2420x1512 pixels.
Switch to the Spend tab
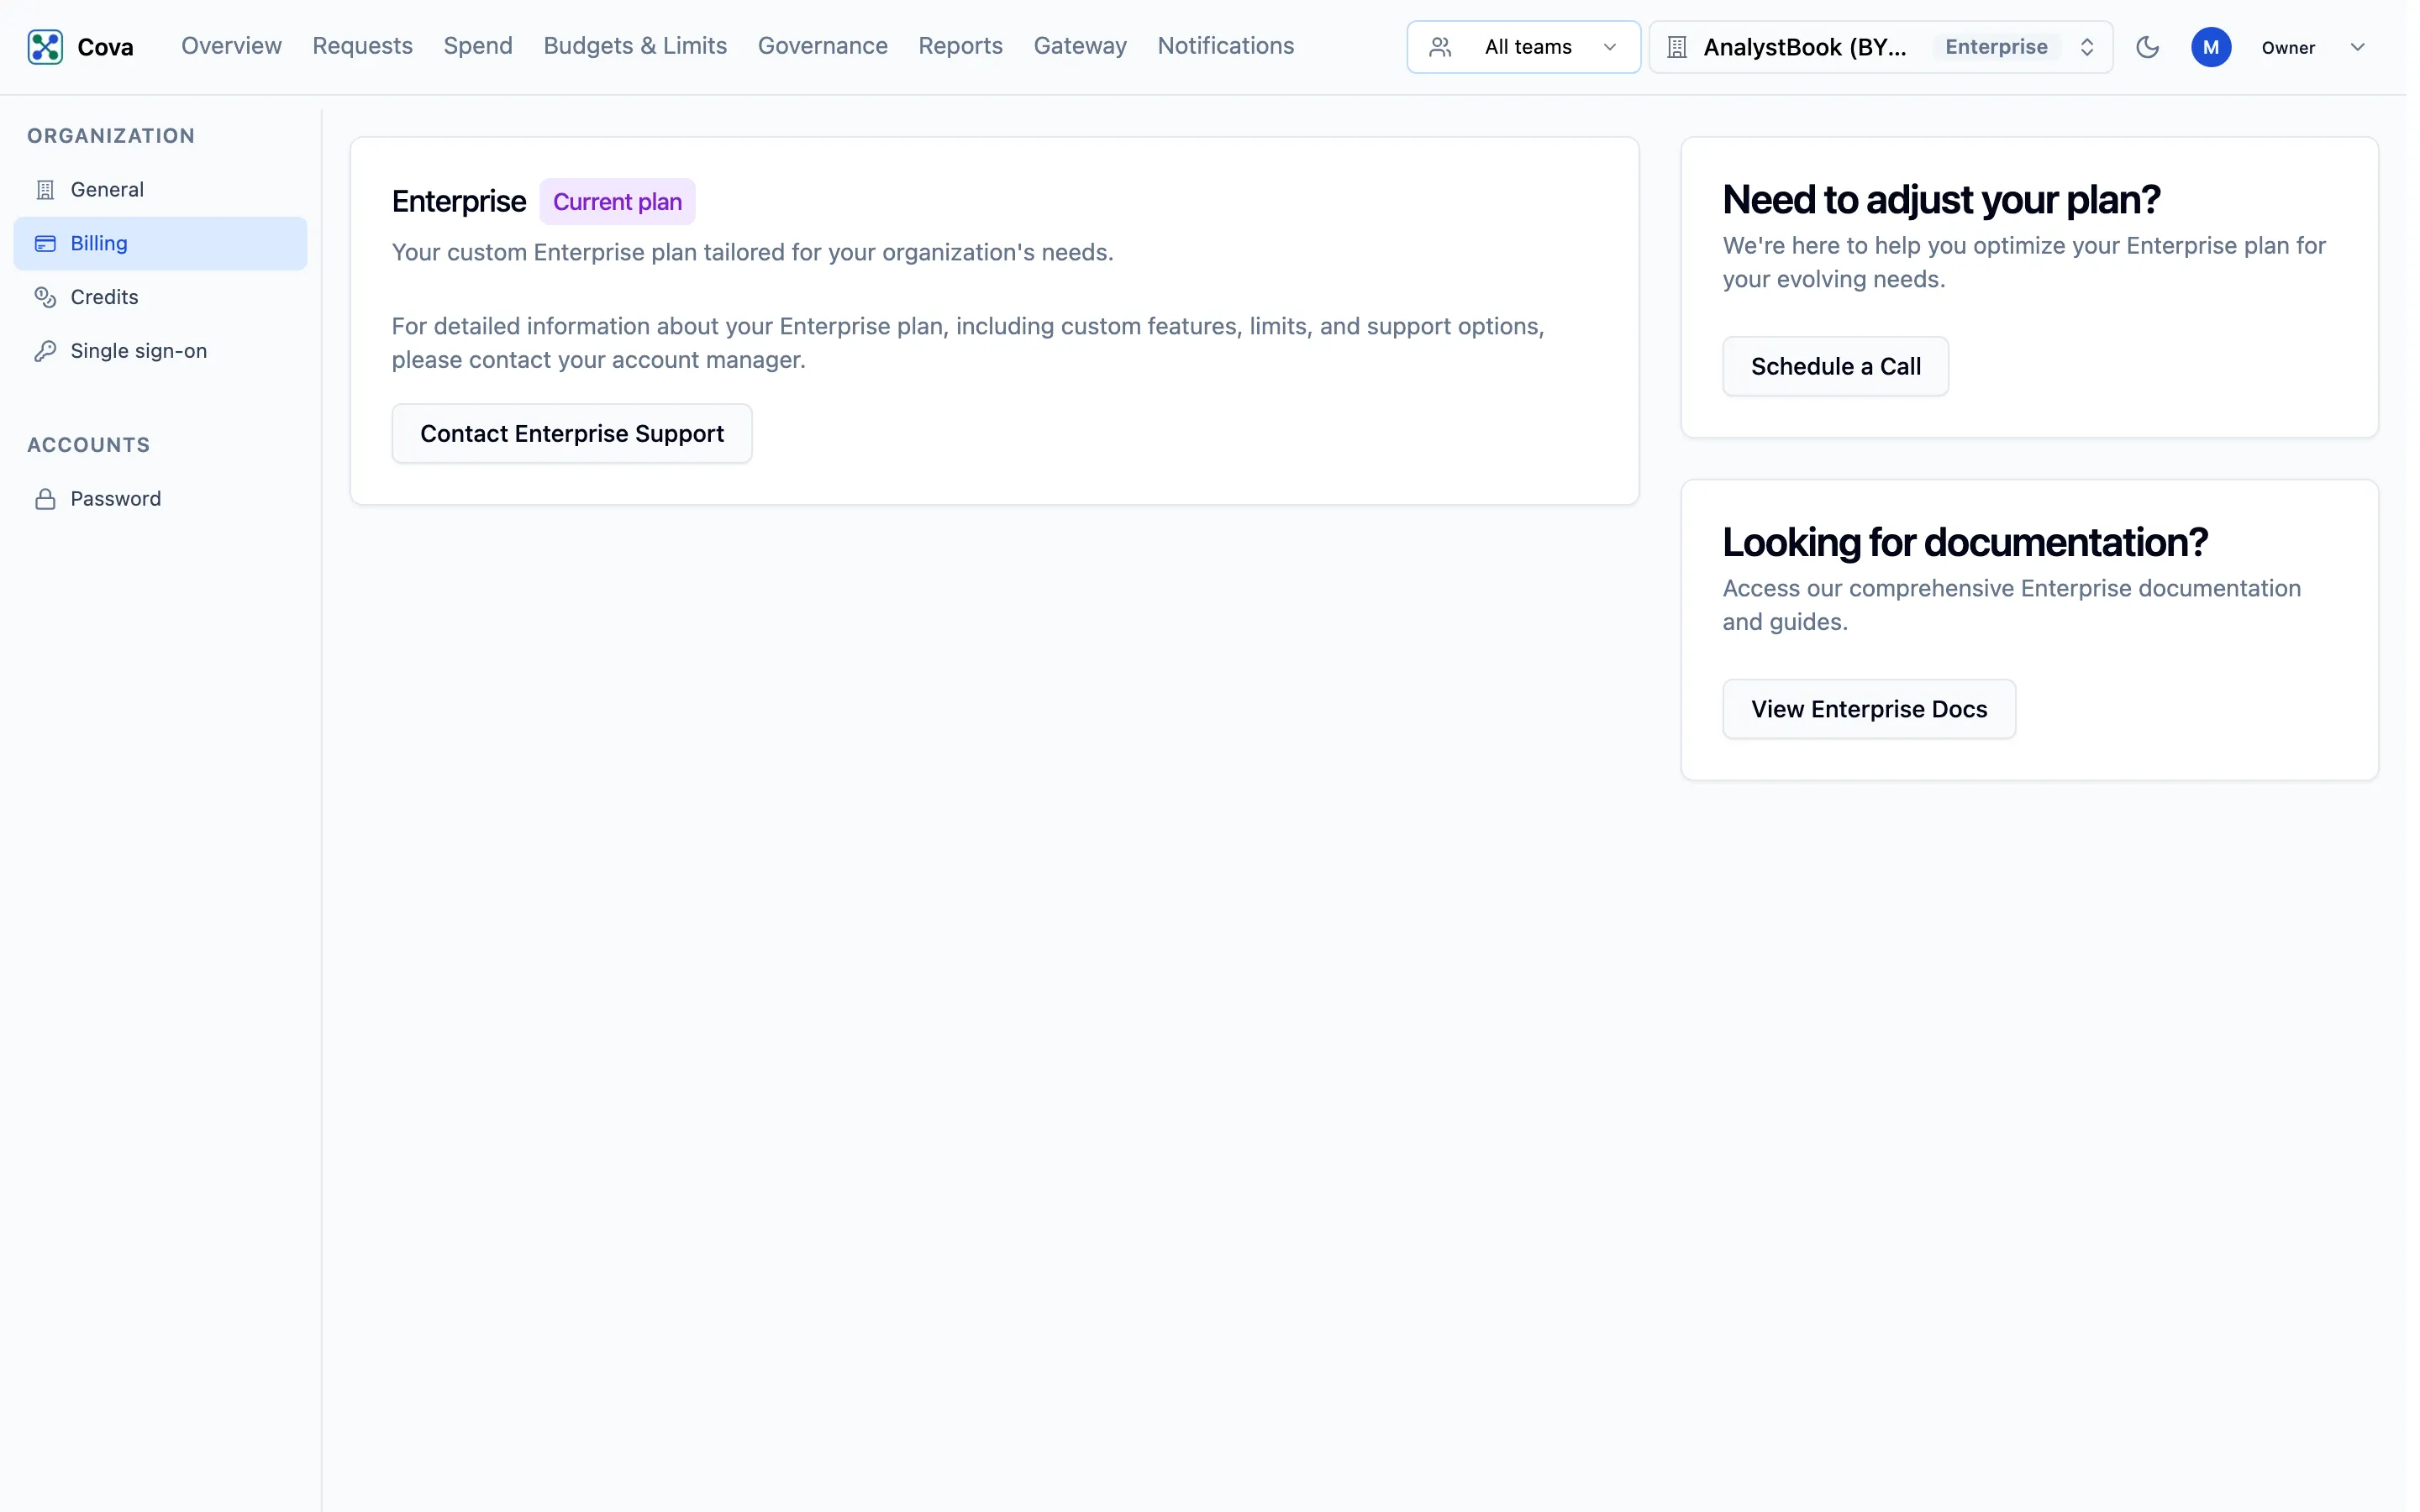tap(478, 46)
